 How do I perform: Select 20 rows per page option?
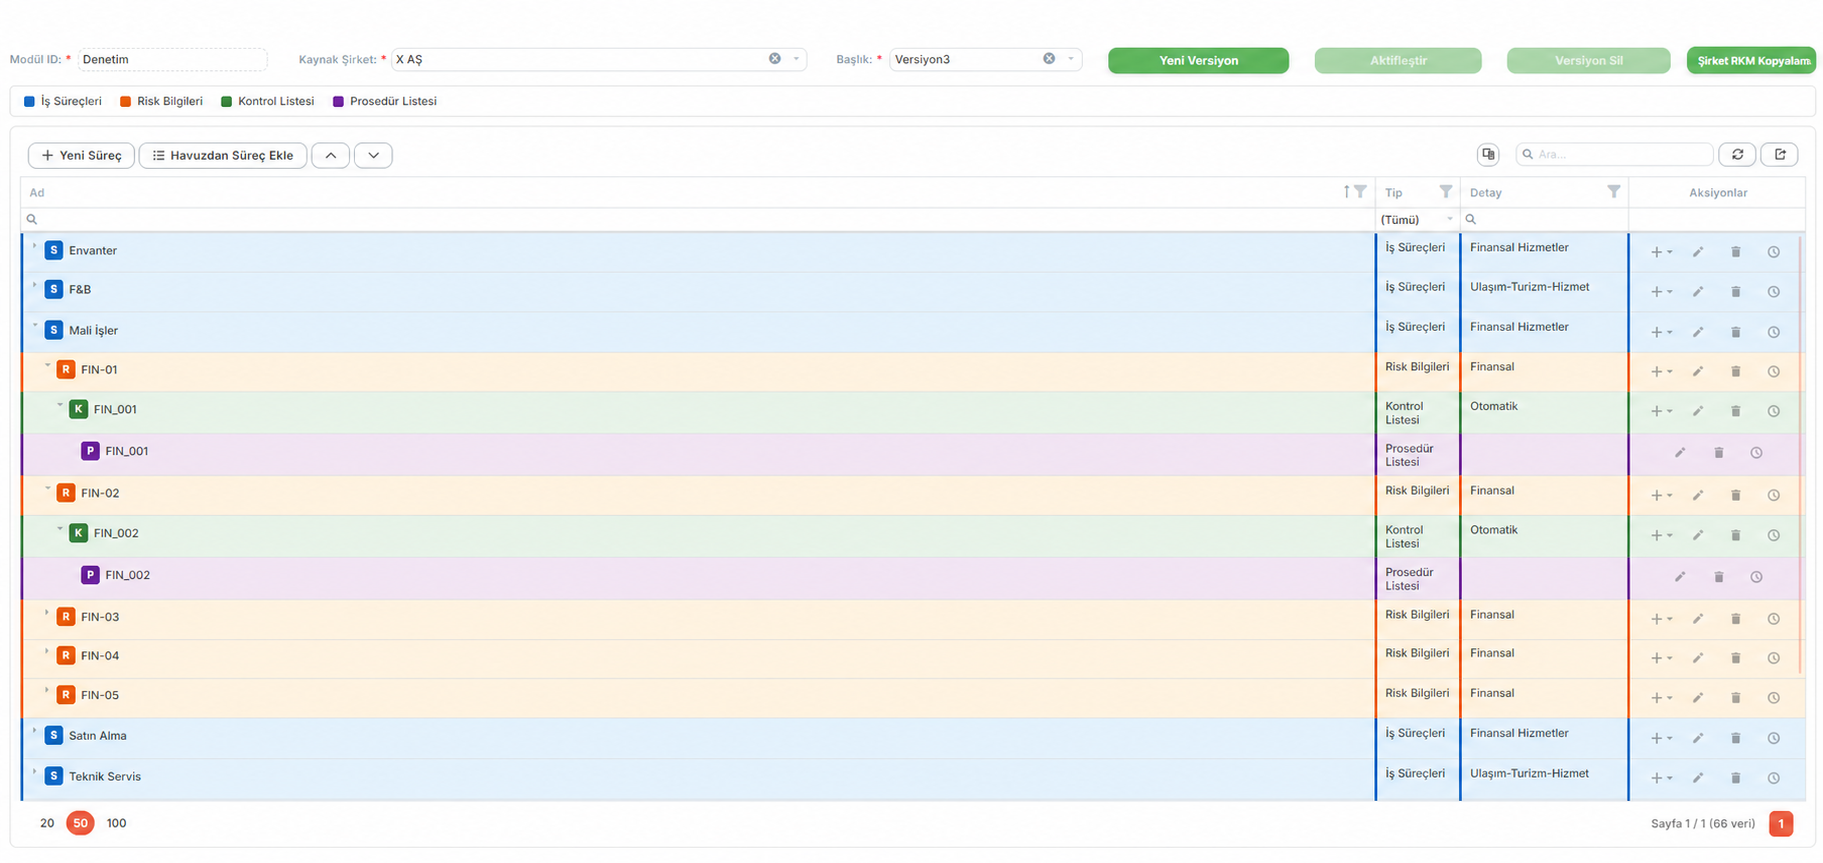point(47,823)
